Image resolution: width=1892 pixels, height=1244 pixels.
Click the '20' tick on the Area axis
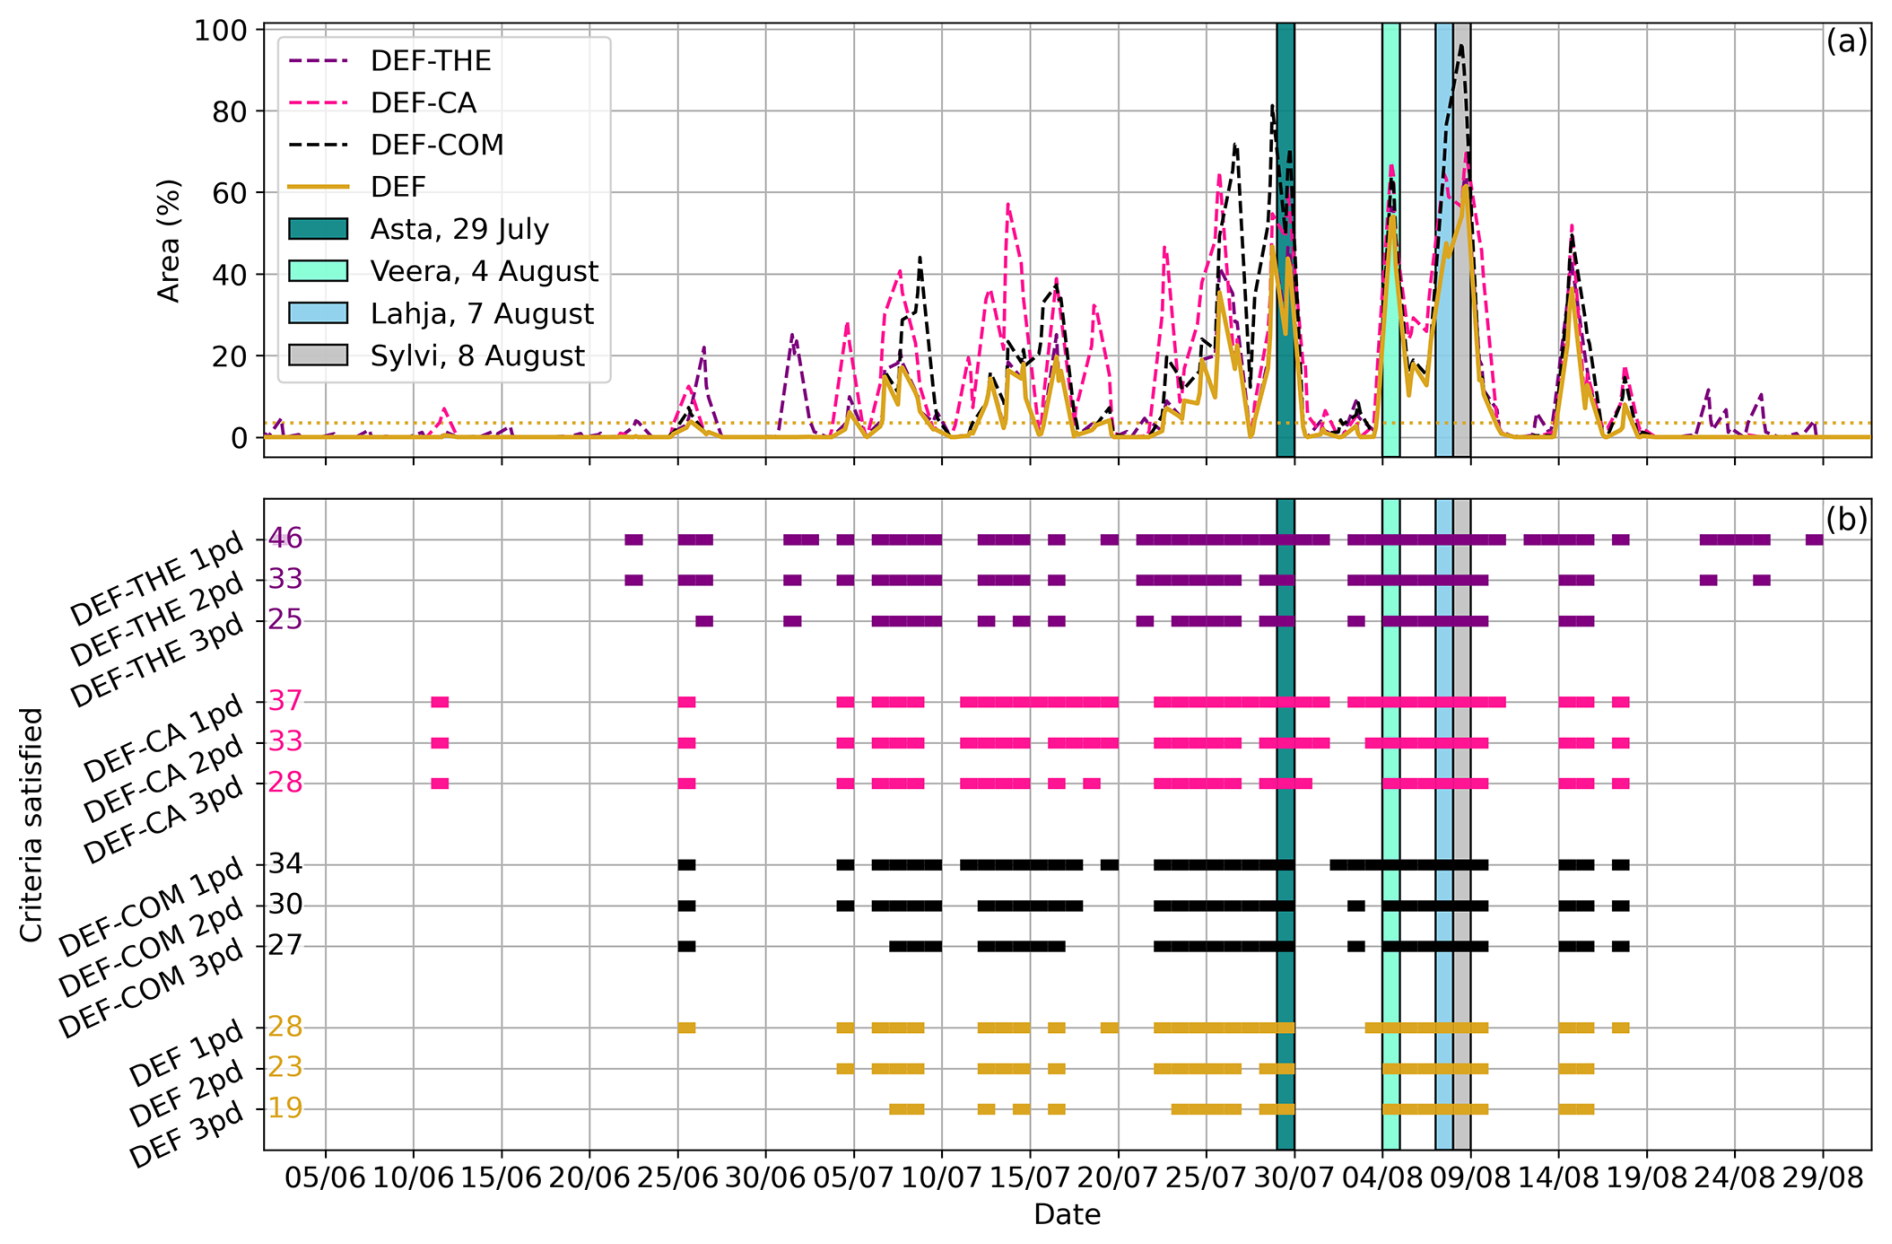[230, 356]
